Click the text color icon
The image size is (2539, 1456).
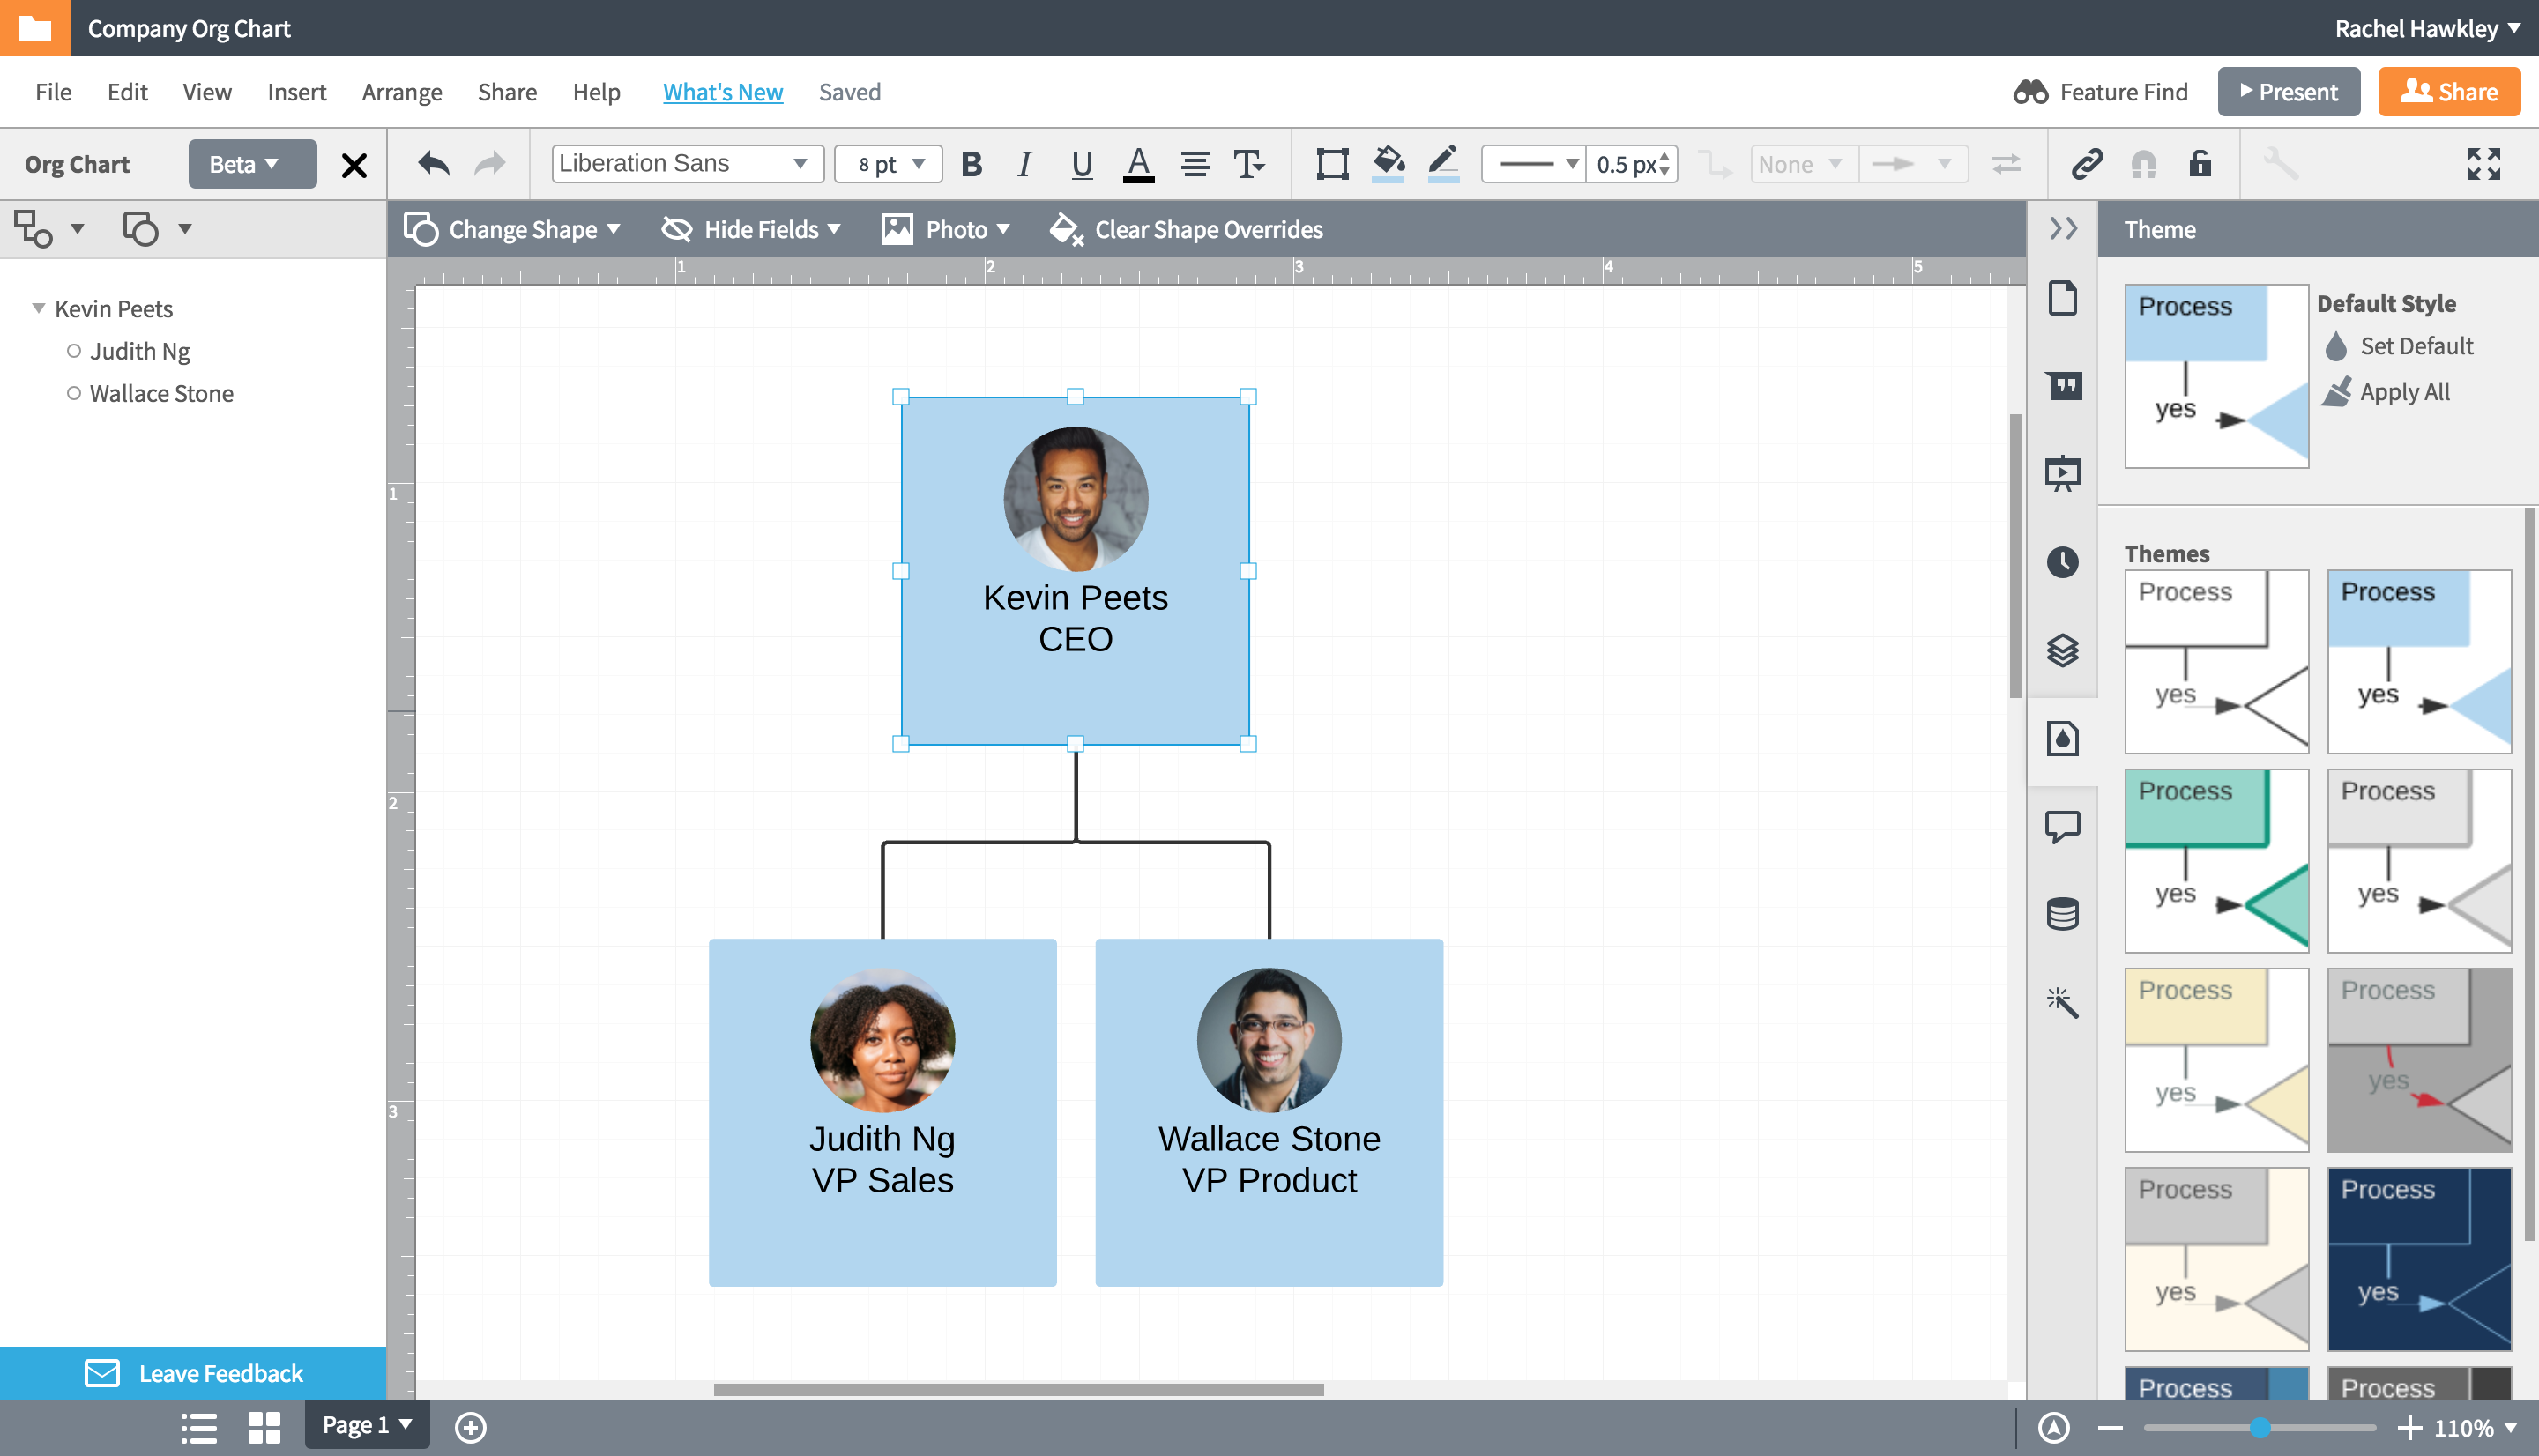point(1134,164)
